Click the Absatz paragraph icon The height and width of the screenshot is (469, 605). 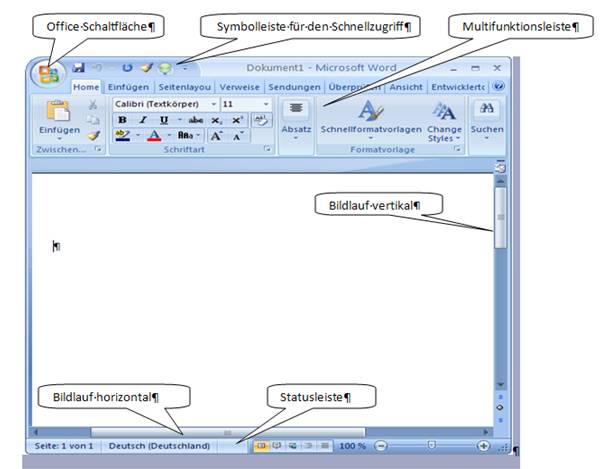point(295,110)
